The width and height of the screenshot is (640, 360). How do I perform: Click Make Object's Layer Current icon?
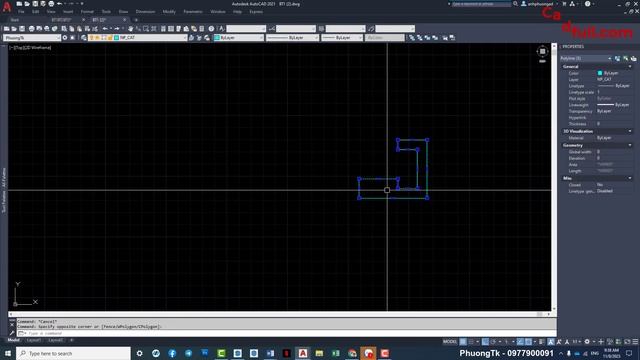[x=191, y=38]
